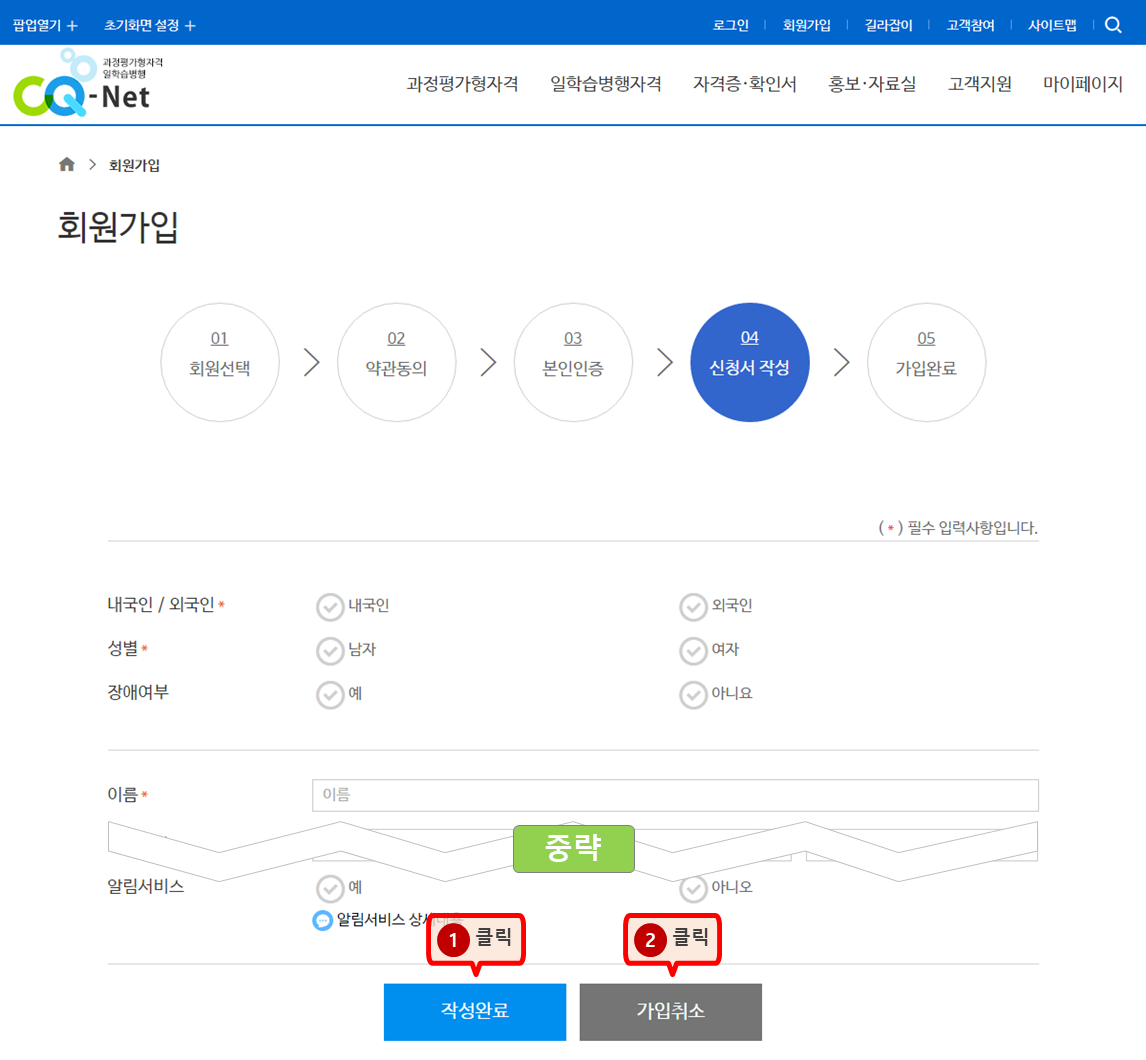This screenshot has height=1060, width=1146.
Task: Select 아니오 for 장애여부
Action: (694, 694)
